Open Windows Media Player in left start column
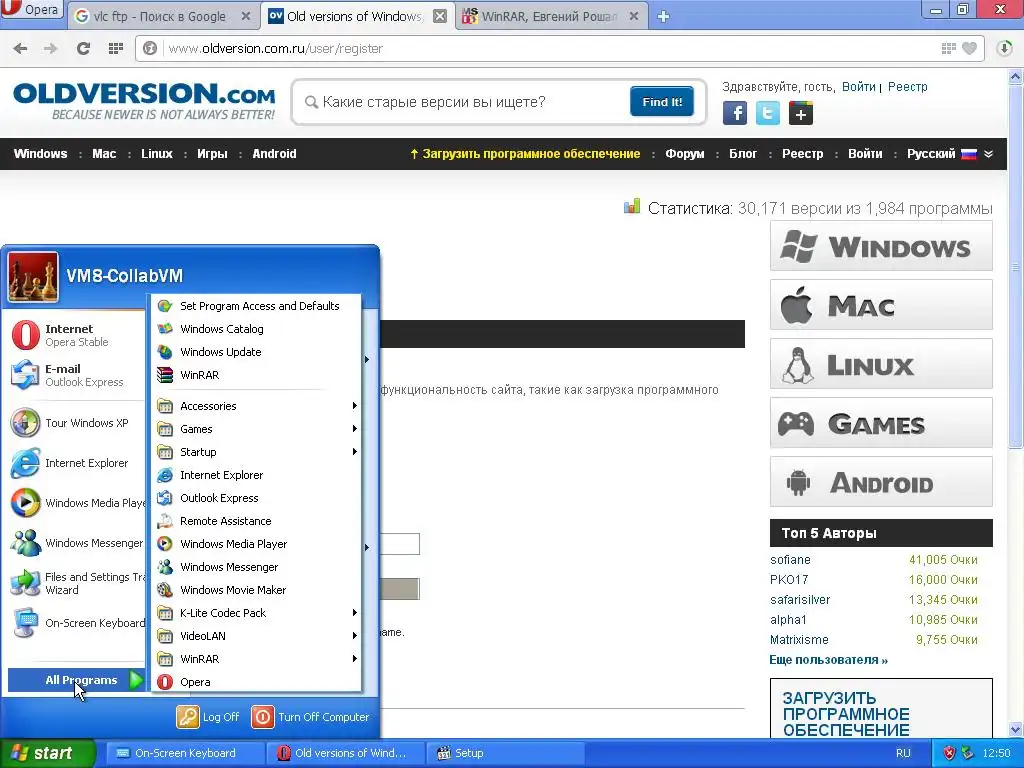The width and height of the screenshot is (1024, 768). point(76,503)
